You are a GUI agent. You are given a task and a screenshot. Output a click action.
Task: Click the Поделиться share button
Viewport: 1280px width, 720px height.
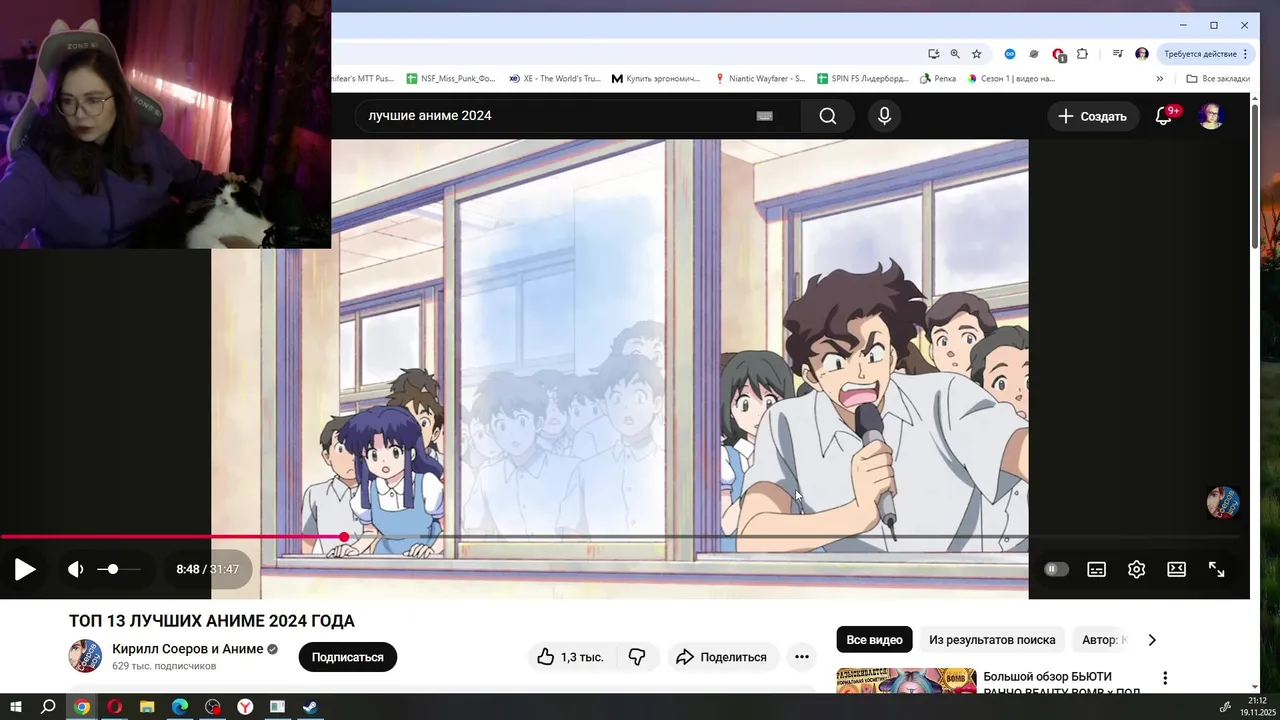pyautogui.click(x=722, y=657)
